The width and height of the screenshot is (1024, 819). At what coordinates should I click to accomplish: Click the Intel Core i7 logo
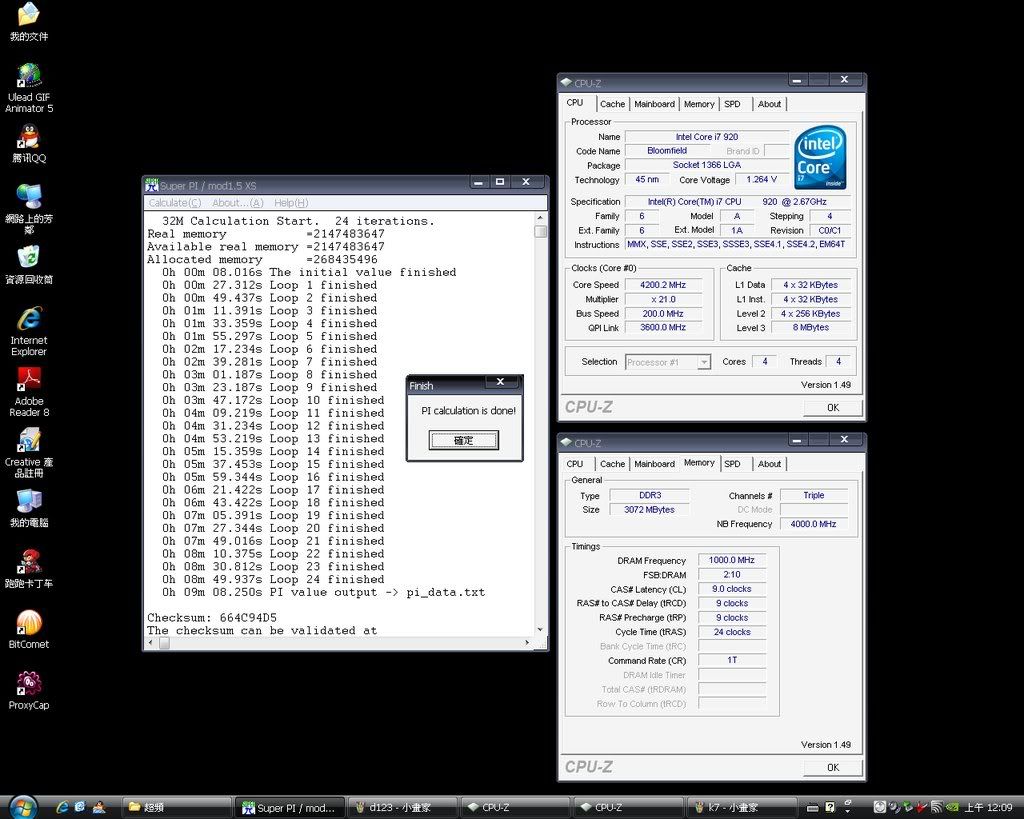pos(820,157)
